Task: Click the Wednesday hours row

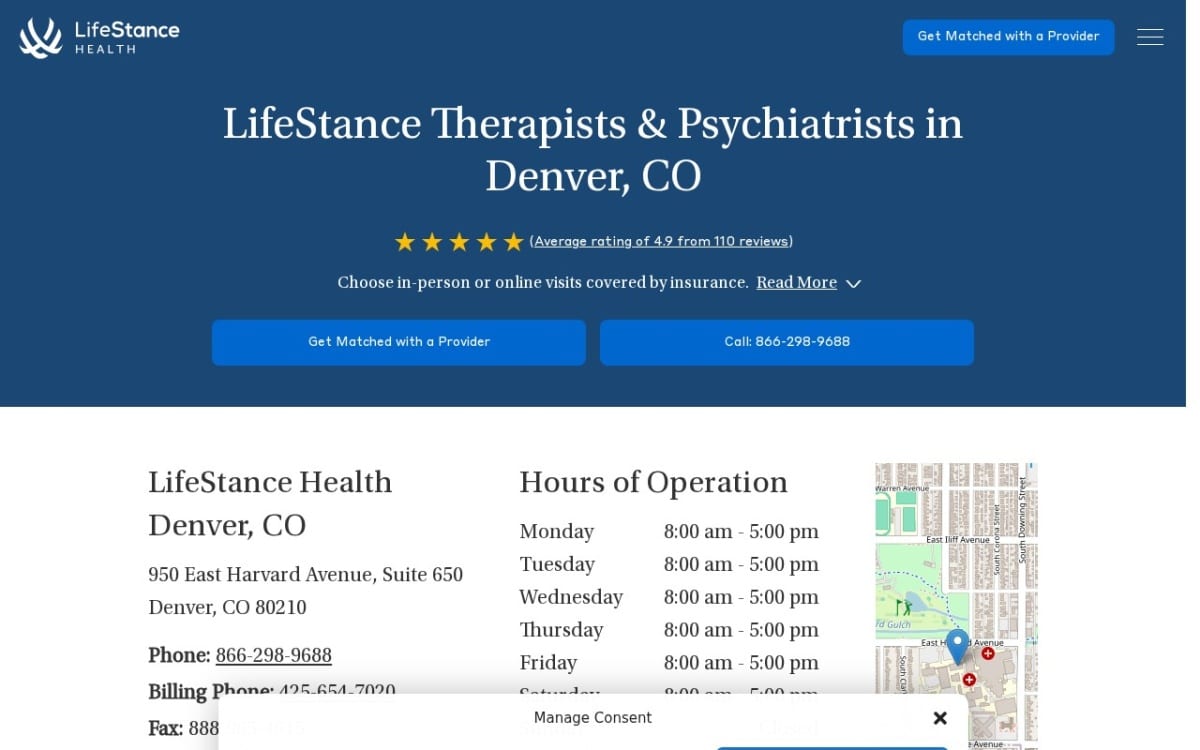Action: 669,598
